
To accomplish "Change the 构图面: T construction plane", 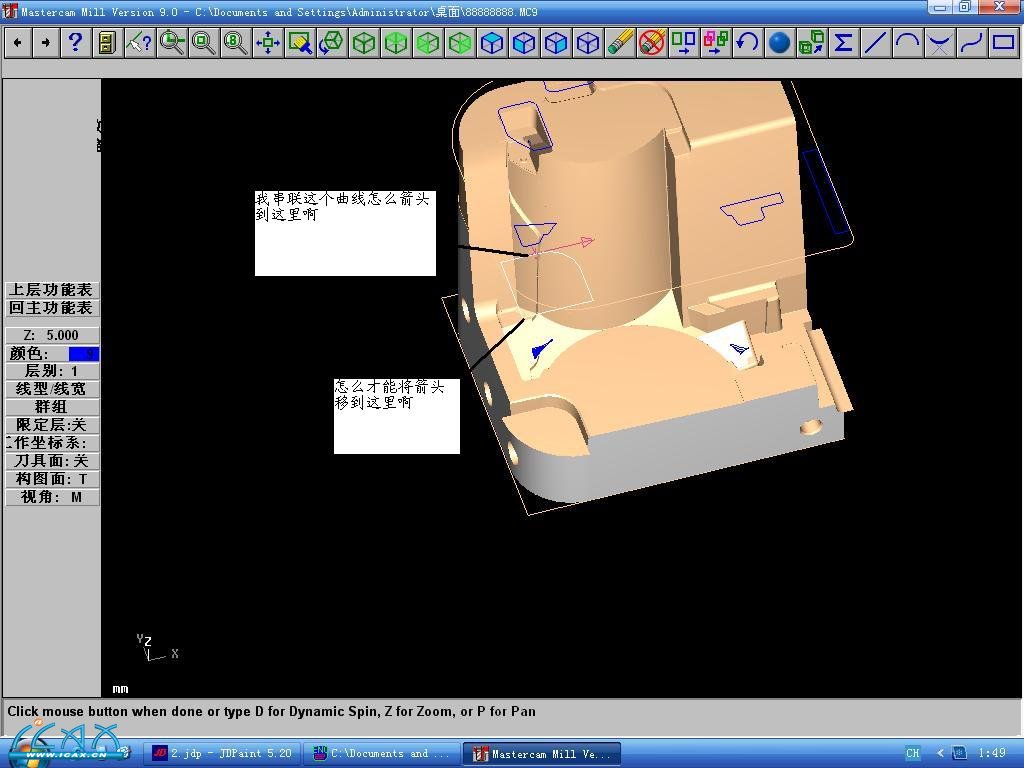I will coord(52,479).
